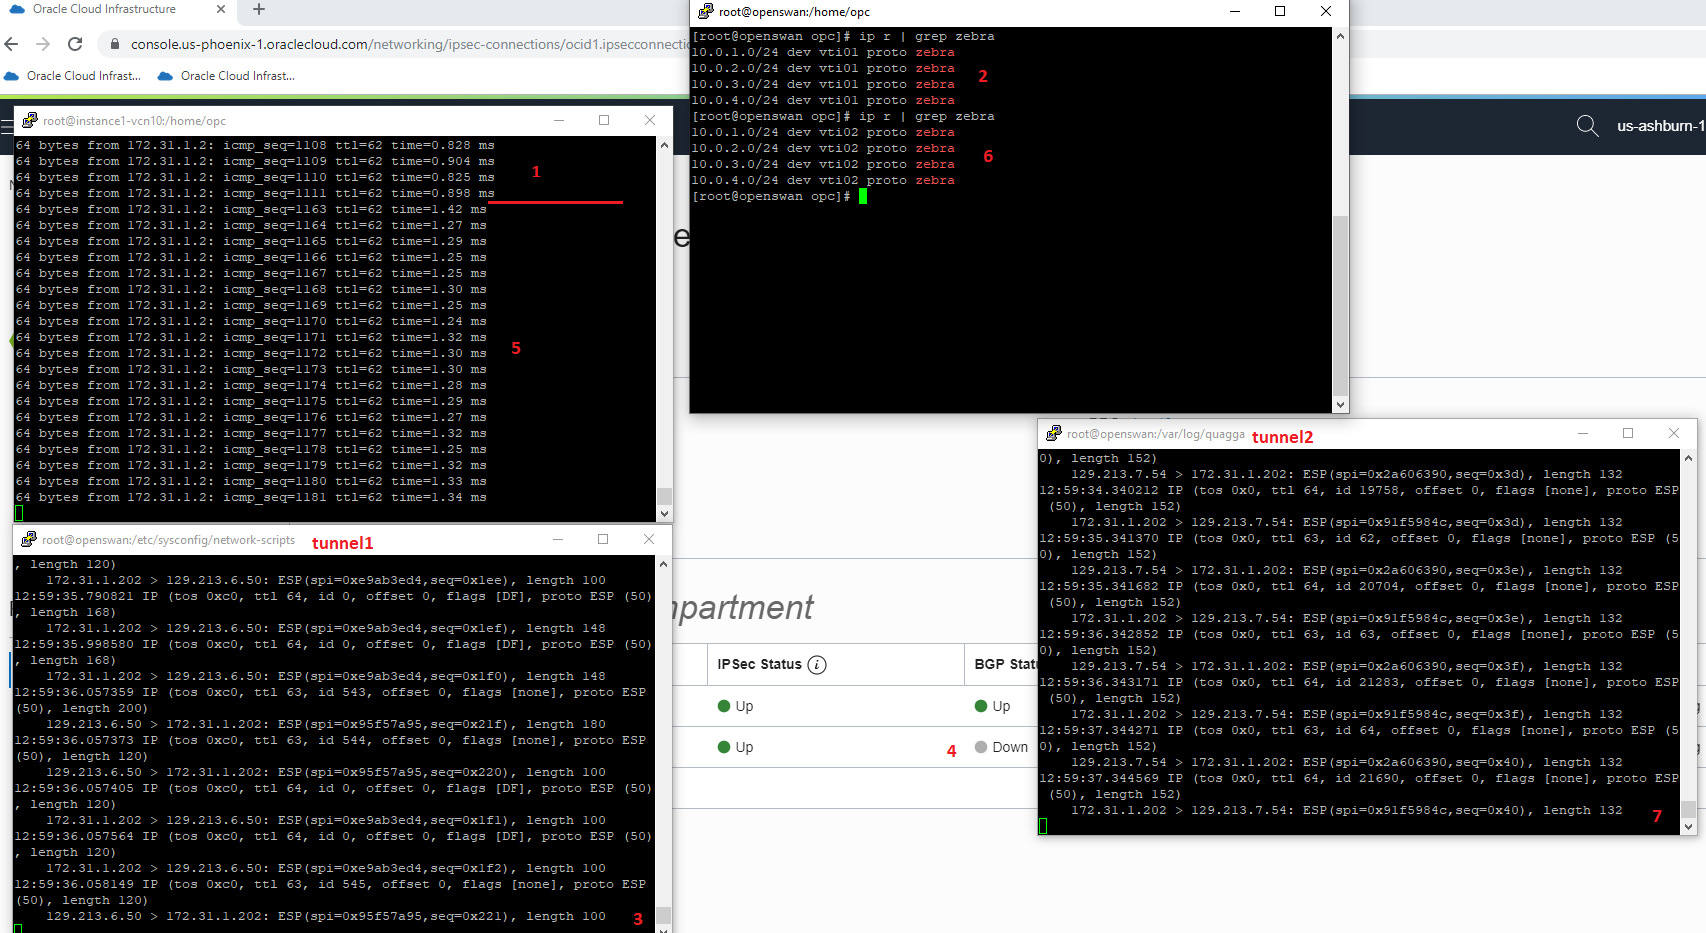
Task: Click PuTTY icon of /var/log/quagga terminal
Action: tap(1053, 434)
